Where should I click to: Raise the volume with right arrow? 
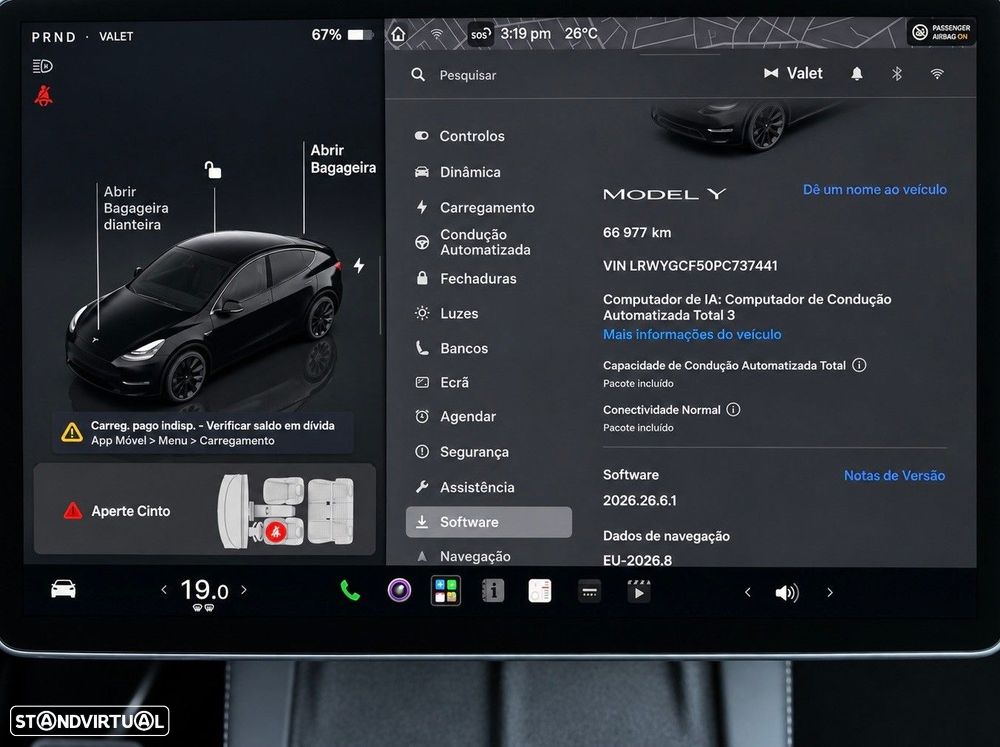point(830,593)
